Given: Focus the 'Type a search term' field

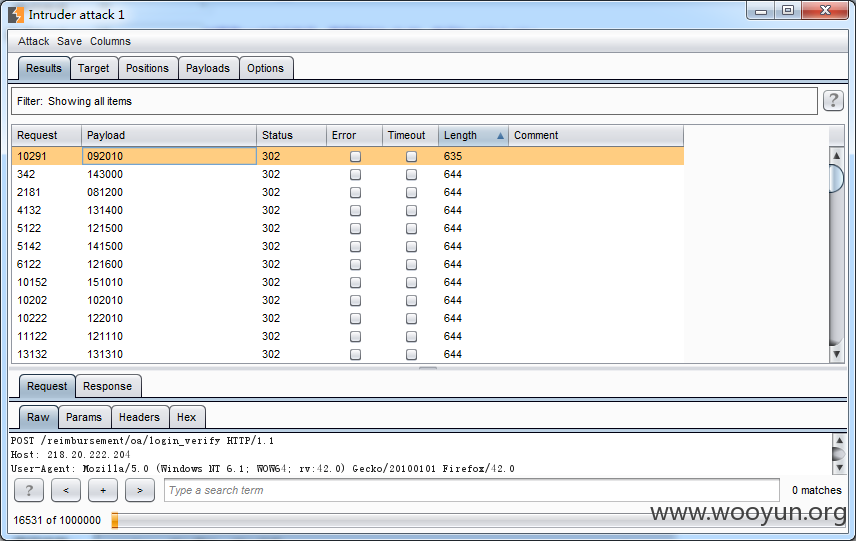Looking at the screenshot, I should click(x=472, y=490).
